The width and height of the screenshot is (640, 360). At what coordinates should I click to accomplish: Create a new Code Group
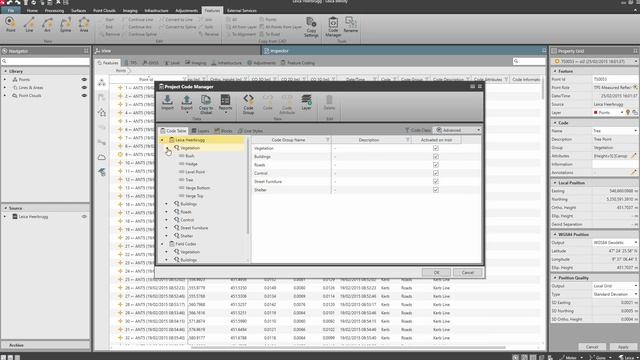pyautogui.click(x=248, y=104)
